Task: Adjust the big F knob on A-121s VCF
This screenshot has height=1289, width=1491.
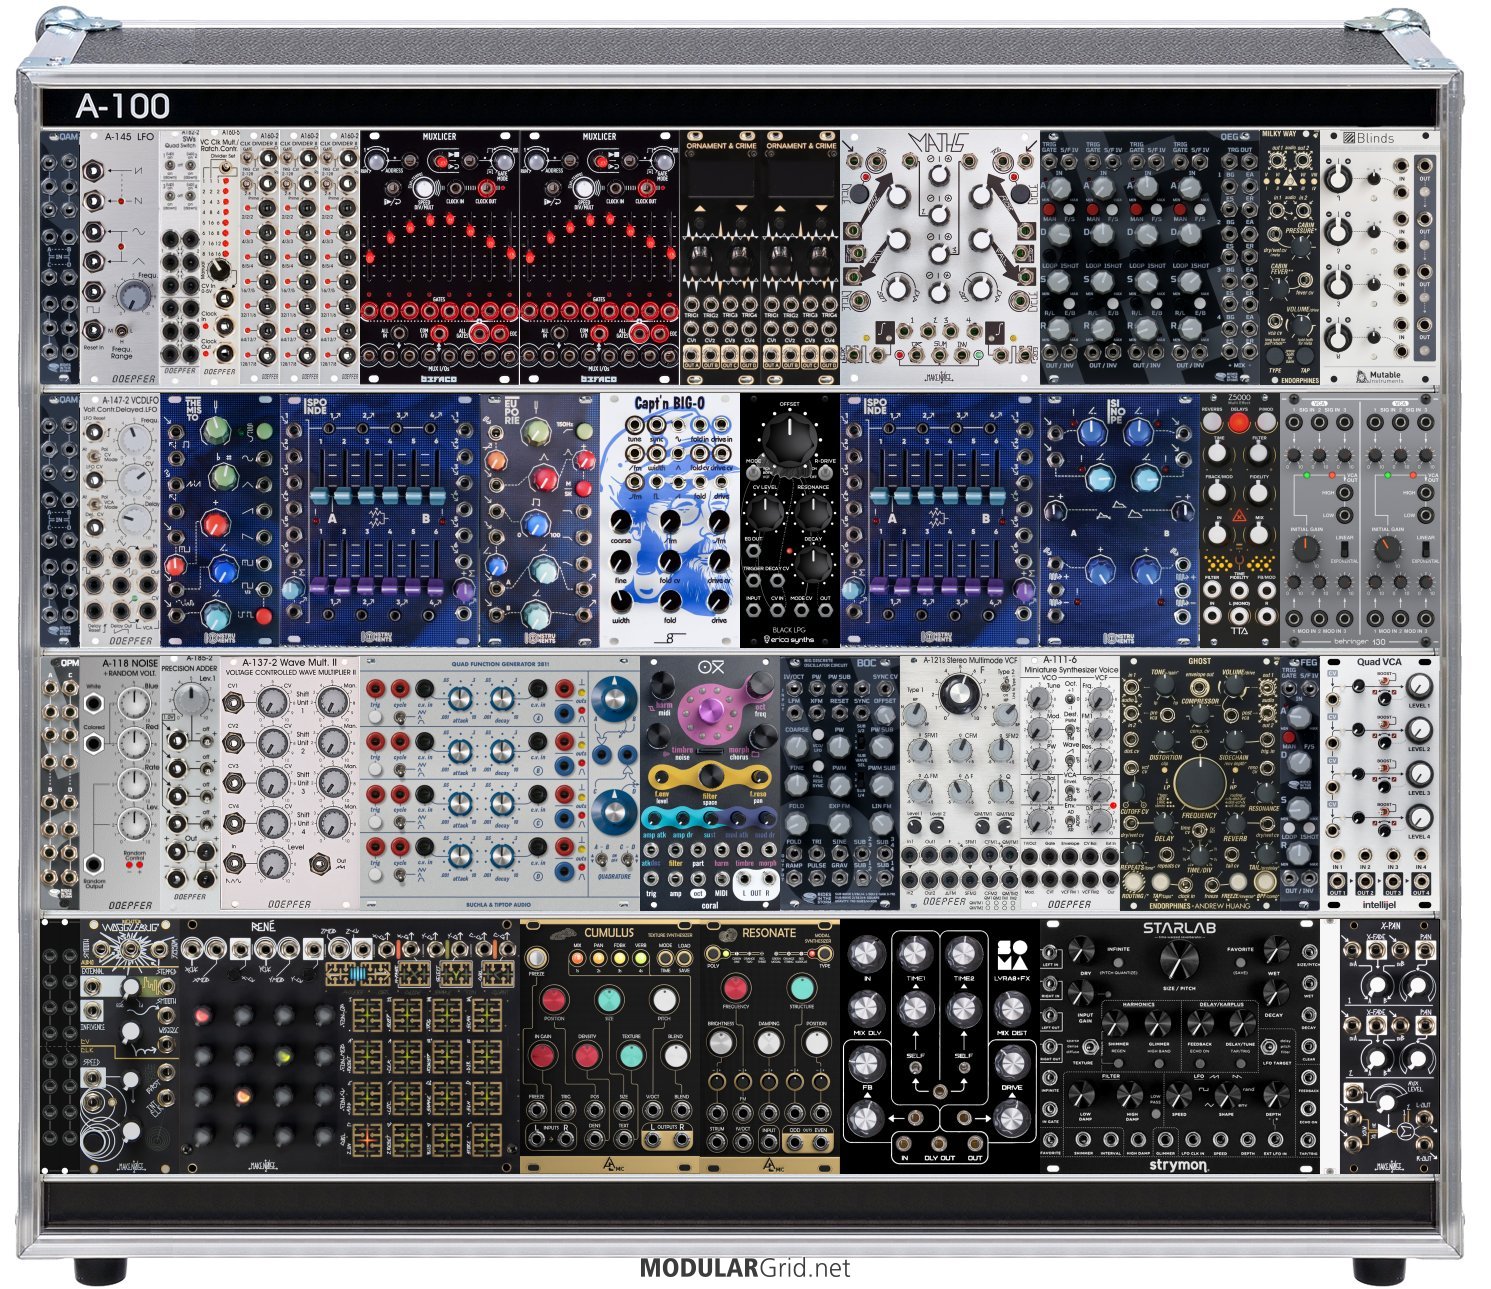Action: point(960,692)
